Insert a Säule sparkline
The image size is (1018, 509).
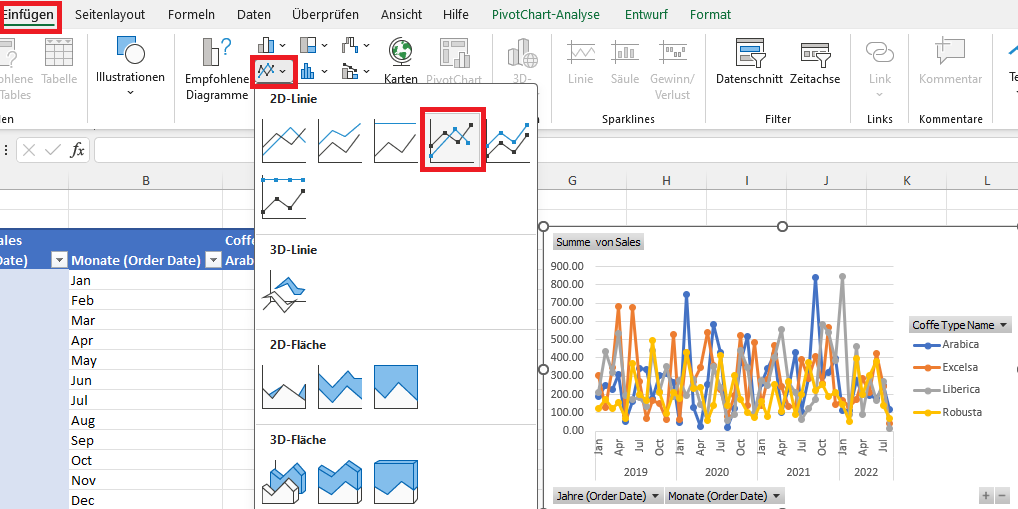[625, 62]
